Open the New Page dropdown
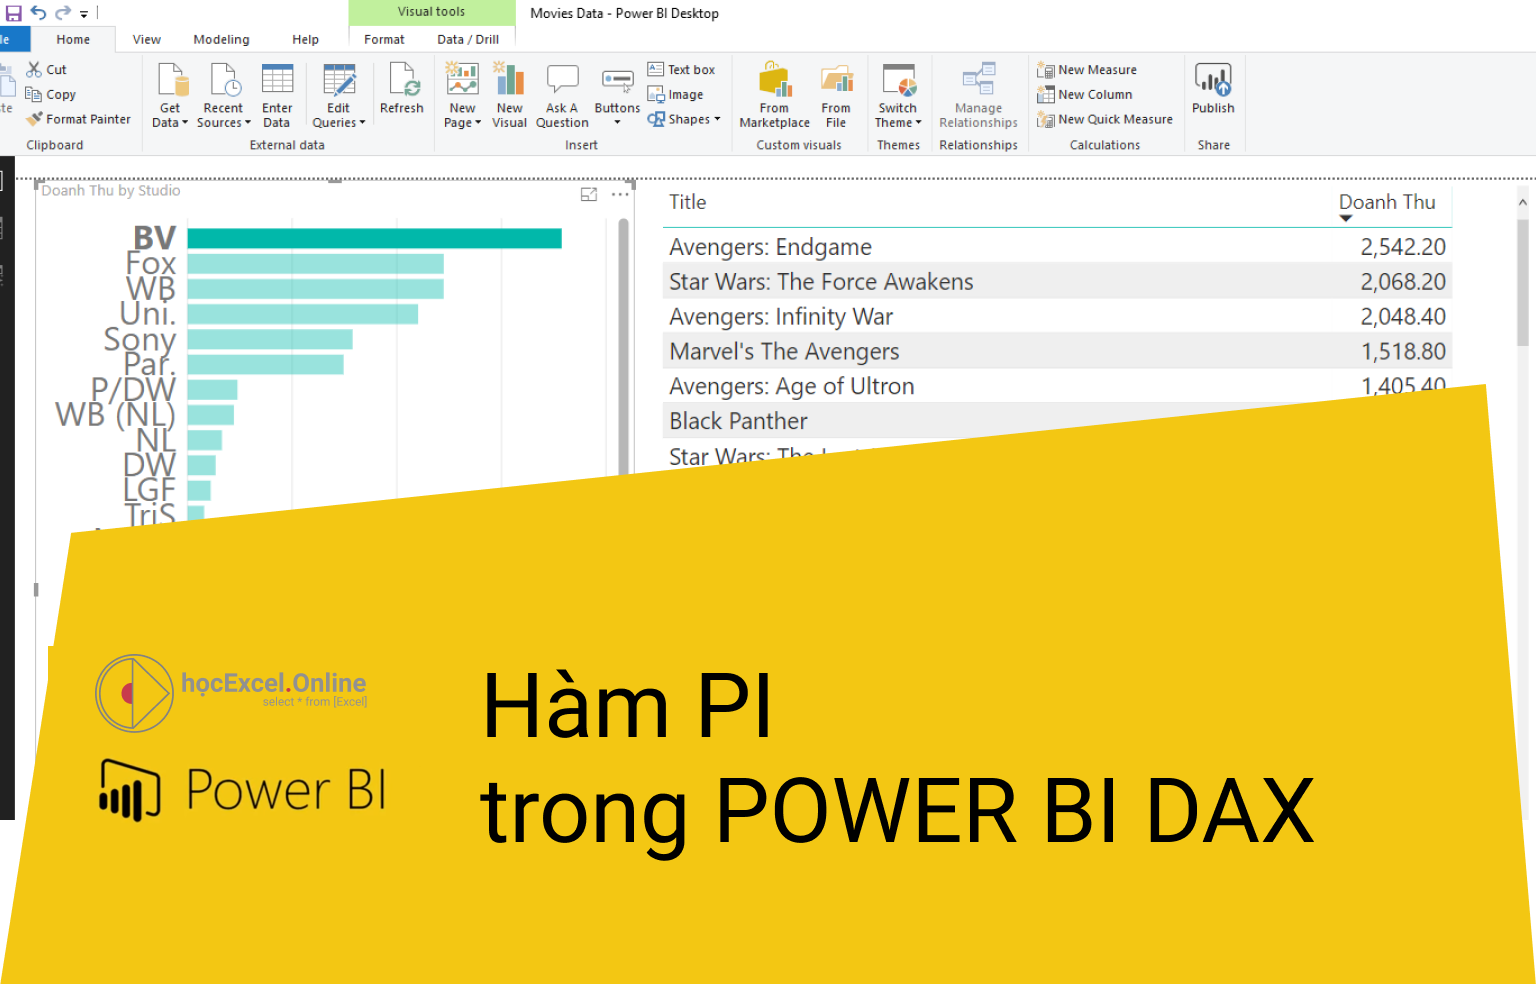Image resolution: width=1536 pixels, height=984 pixels. (x=462, y=95)
